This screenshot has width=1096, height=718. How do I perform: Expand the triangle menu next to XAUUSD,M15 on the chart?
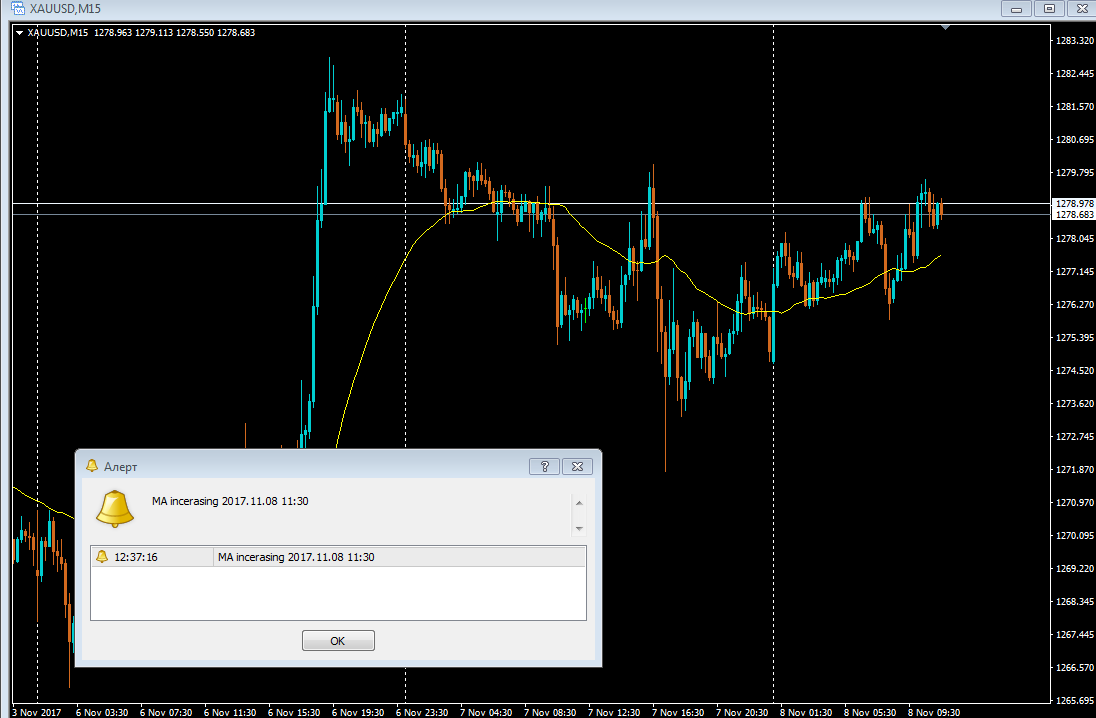(20, 33)
